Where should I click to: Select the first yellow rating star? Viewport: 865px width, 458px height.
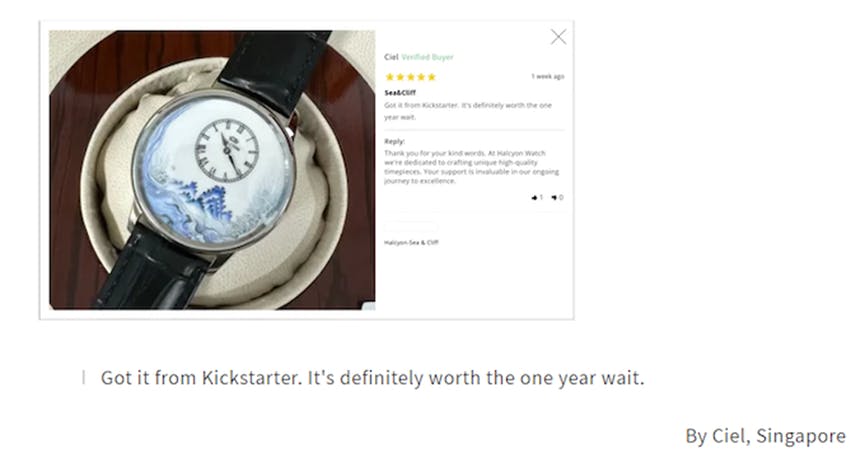(390, 77)
